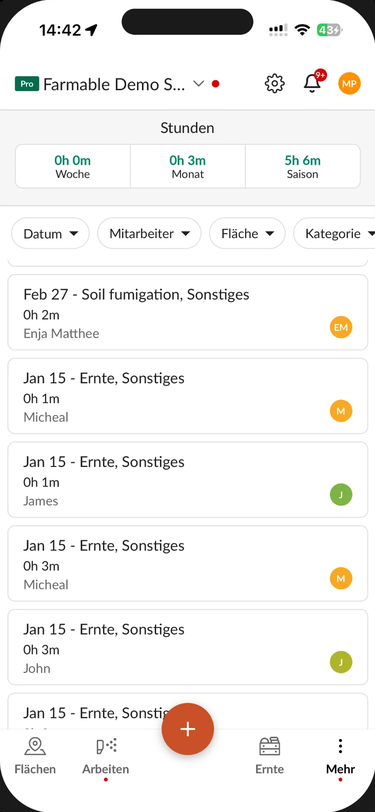Open the Fläche filter dropdown

point(247,234)
